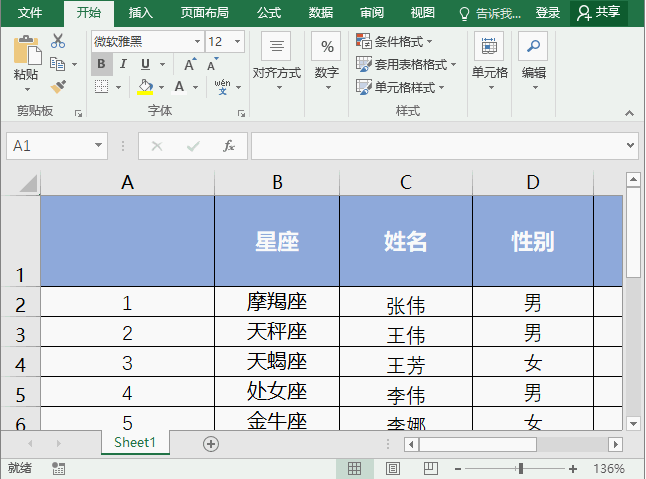
Task: Open the 文件 File tab
Action: 30,13
